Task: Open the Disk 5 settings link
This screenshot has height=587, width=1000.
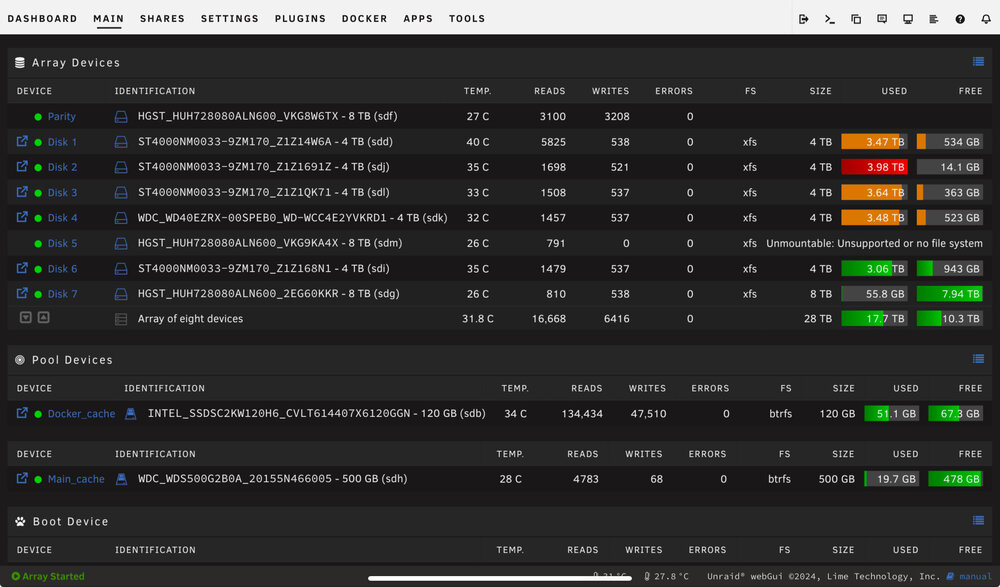Action: 62,243
